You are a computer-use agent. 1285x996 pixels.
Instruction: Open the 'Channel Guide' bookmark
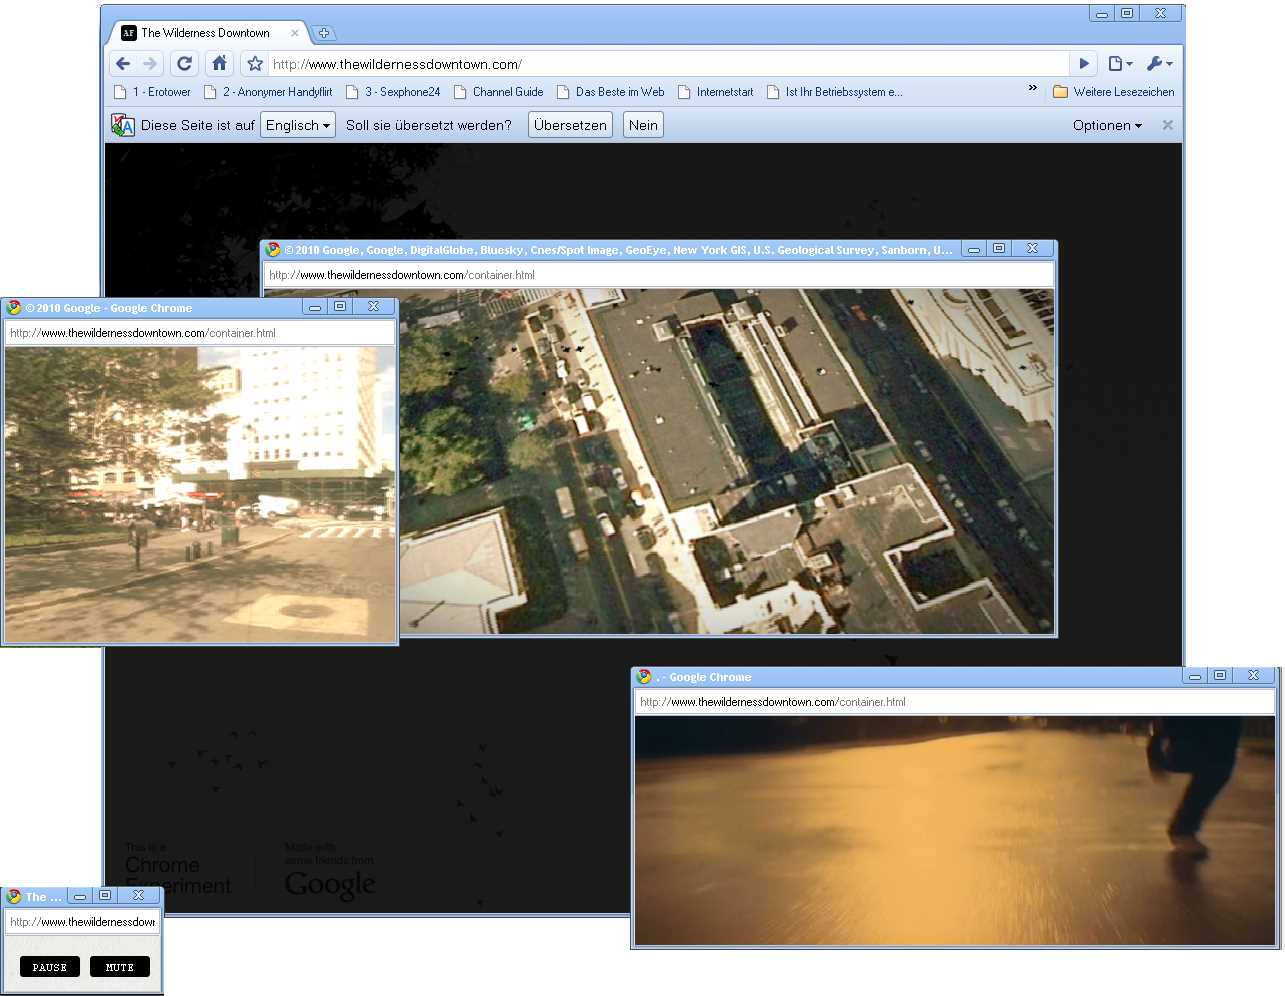[x=499, y=92]
